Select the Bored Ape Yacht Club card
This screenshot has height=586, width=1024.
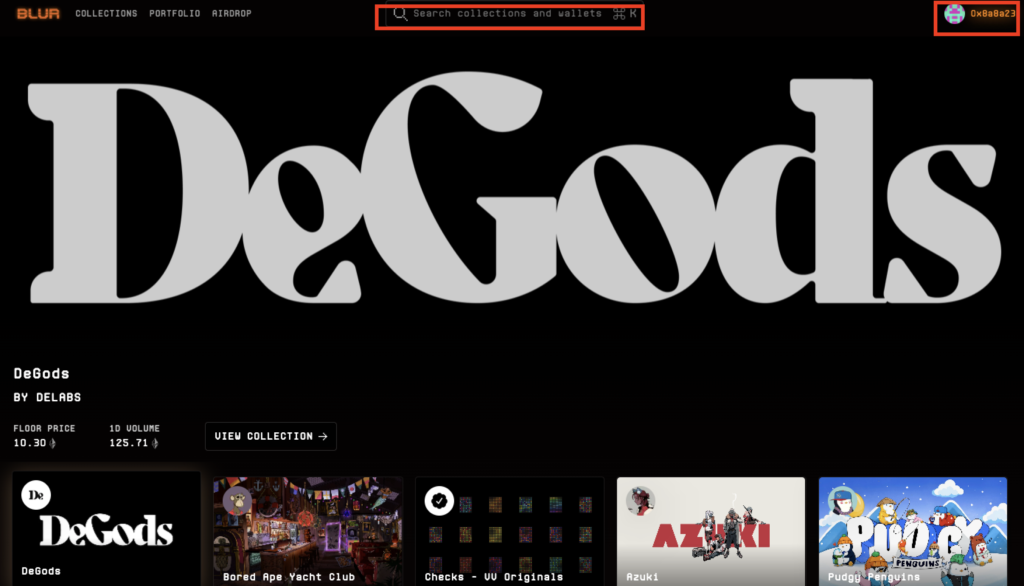tap(308, 531)
